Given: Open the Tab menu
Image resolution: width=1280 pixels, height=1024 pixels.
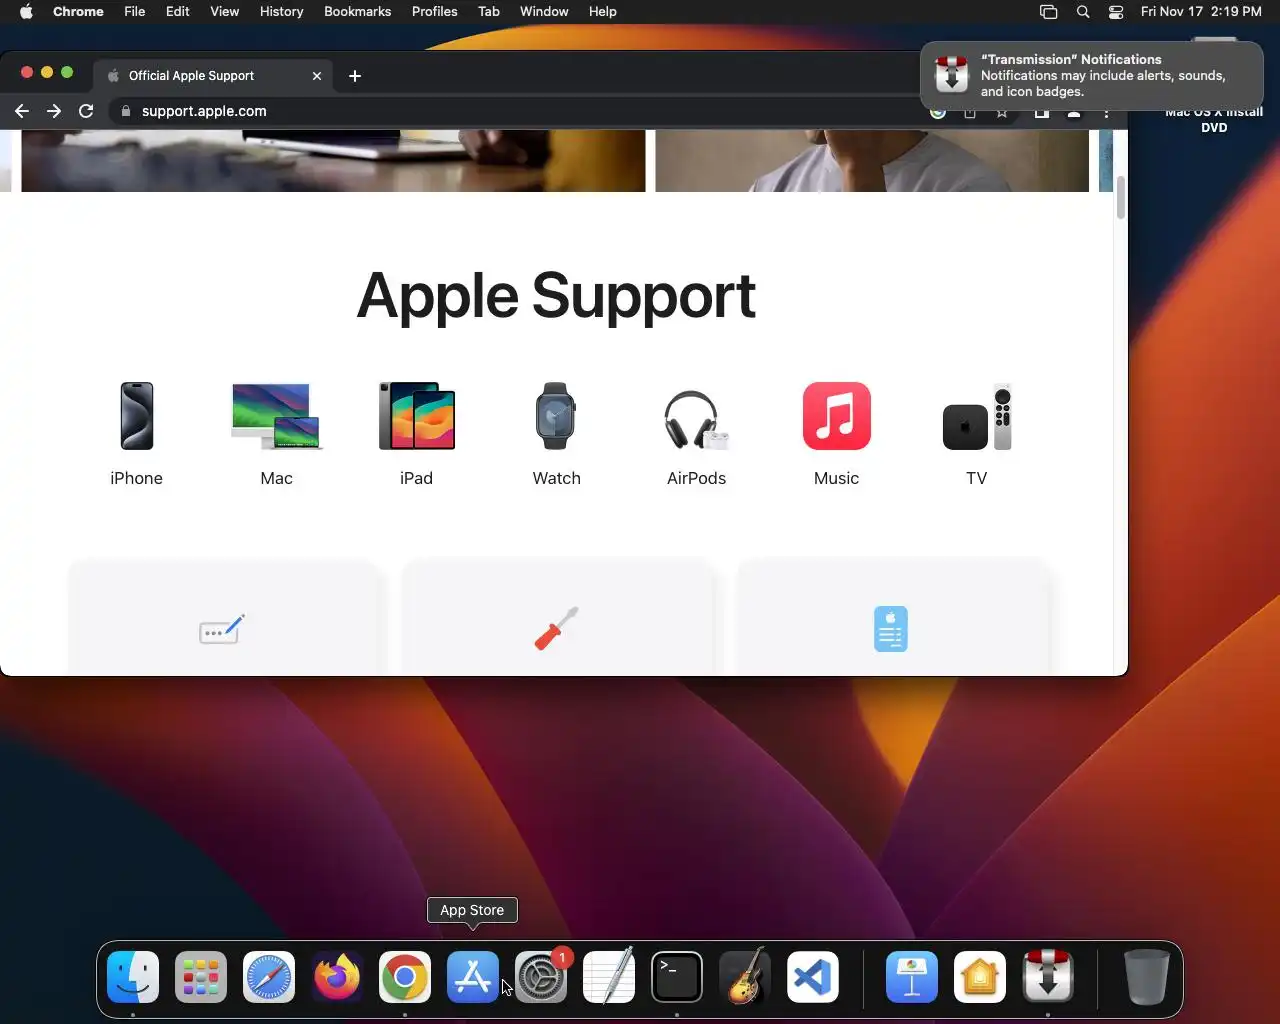Looking at the screenshot, I should [489, 12].
